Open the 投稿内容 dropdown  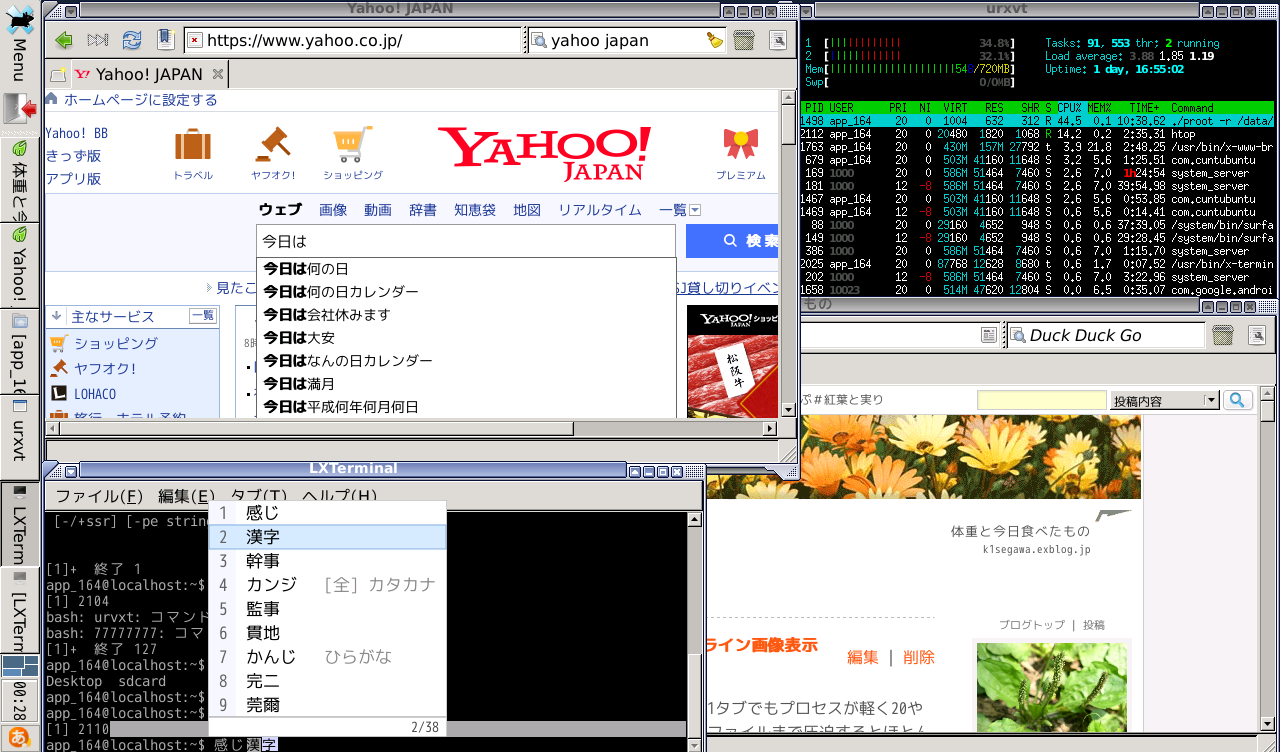pos(1164,400)
